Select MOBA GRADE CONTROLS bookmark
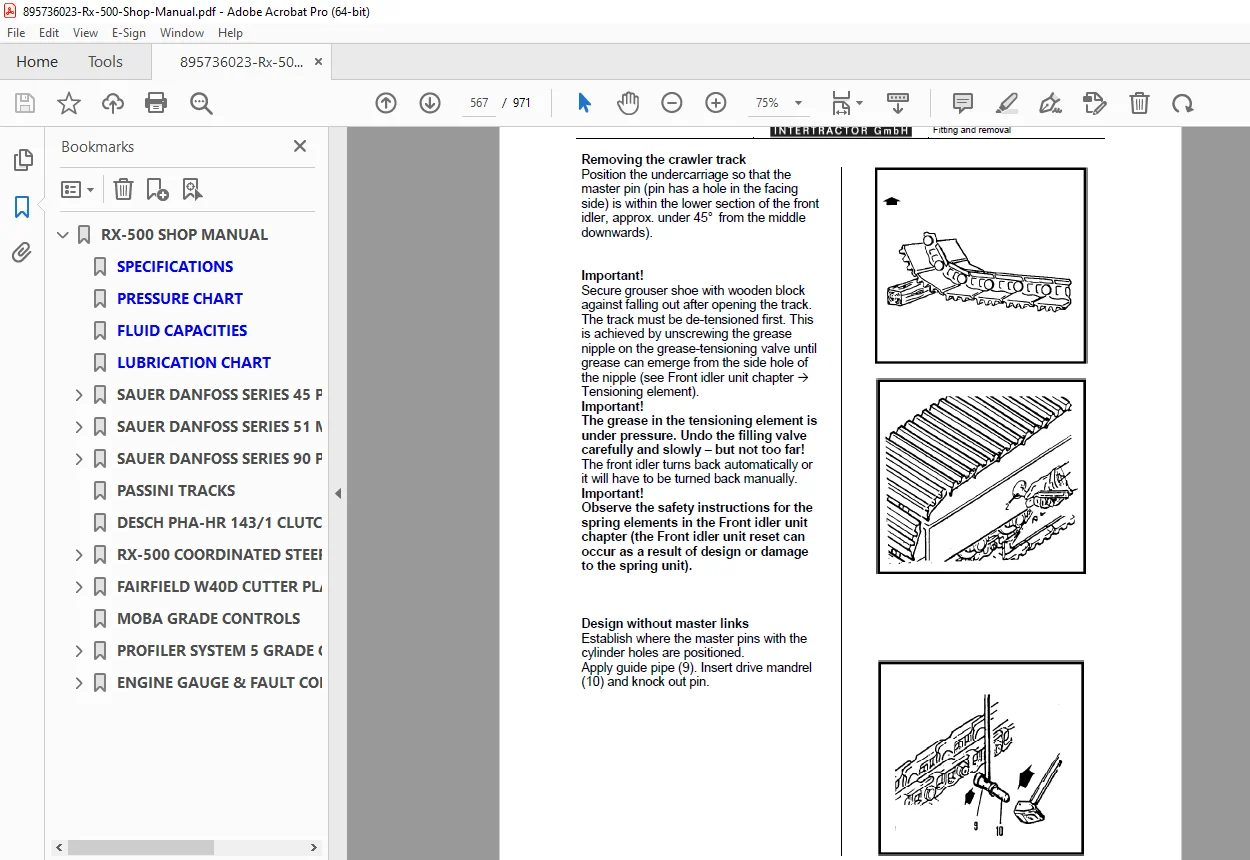This screenshot has height=860, width=1250. (208, 619)
